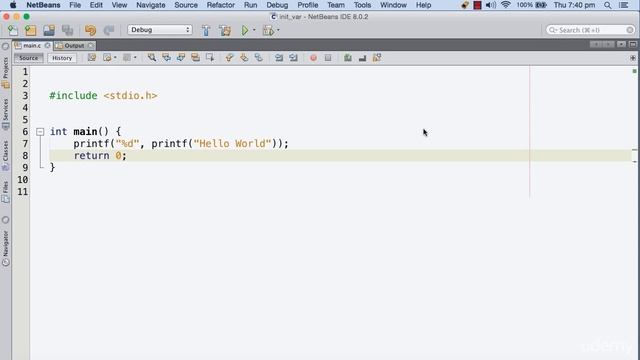Screen dimensions: 640x360
Task: Click the Last Edit editor toolbar icon
Action: (x=92, y=58)
